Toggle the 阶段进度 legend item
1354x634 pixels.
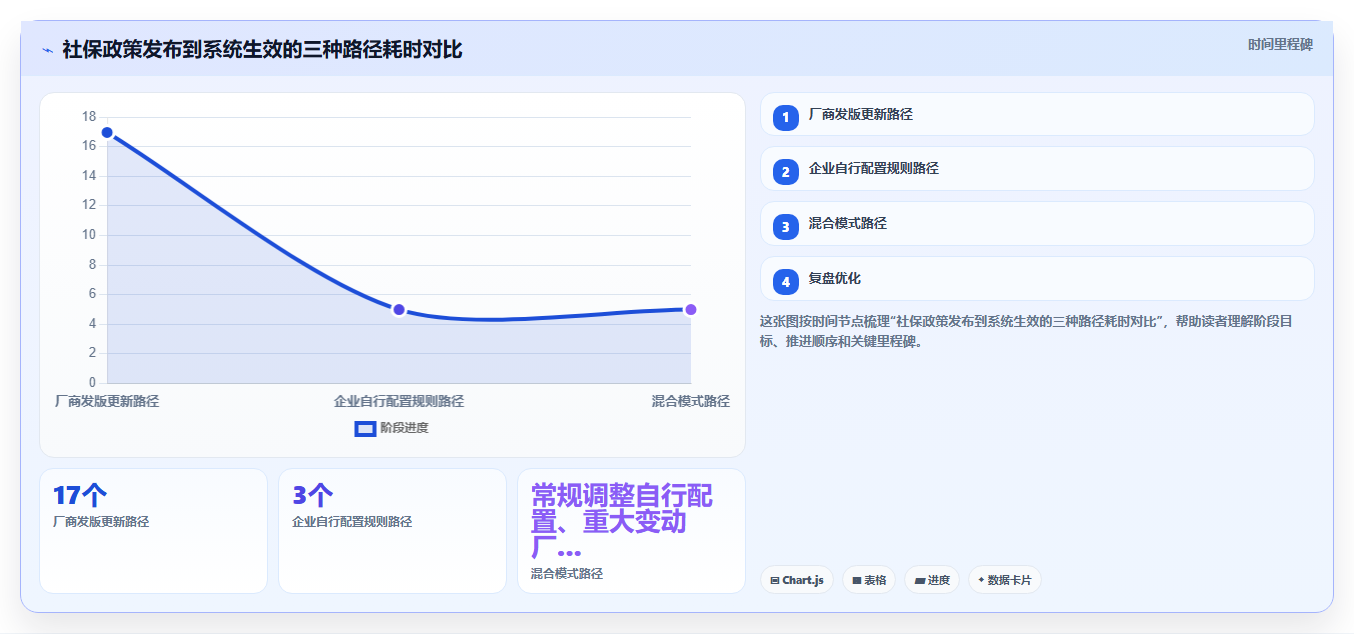tap(392, 428)
